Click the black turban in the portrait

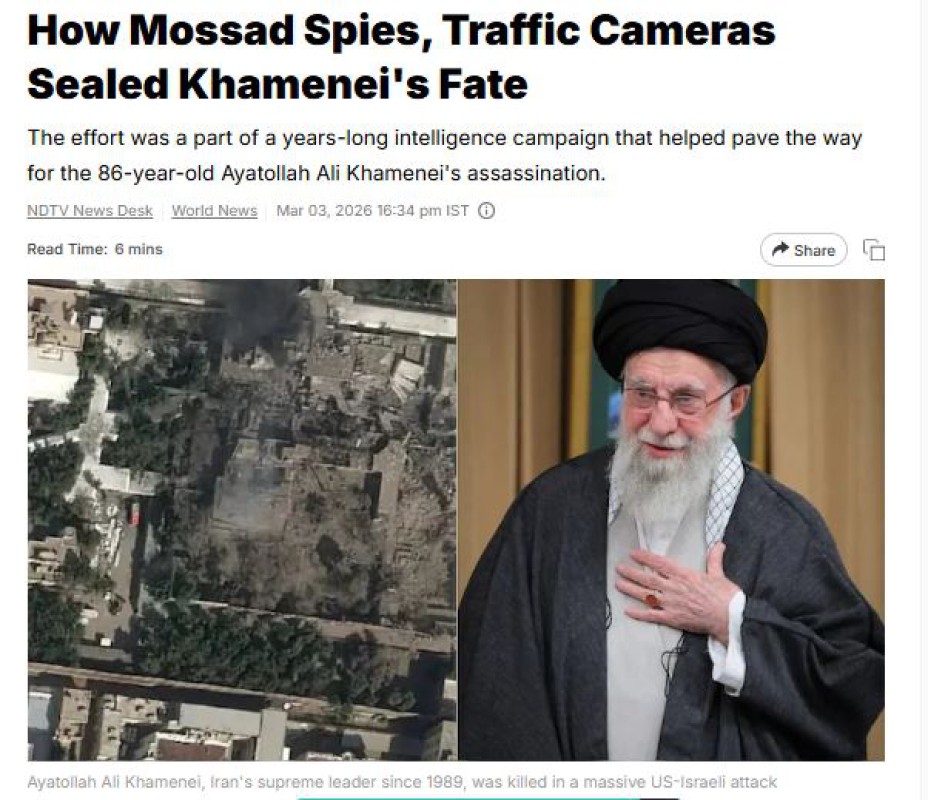[x=679, y=328]
